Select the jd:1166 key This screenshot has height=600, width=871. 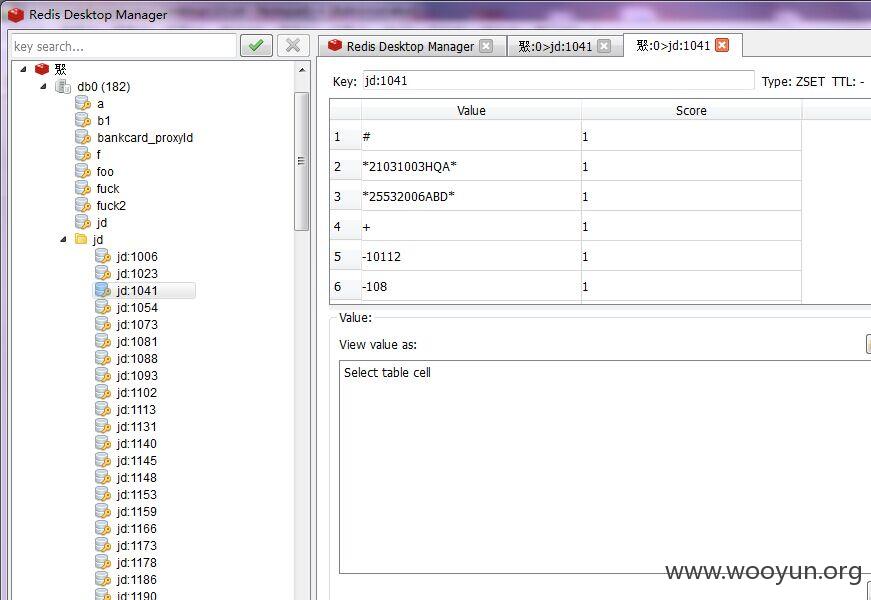coord(137,528)
